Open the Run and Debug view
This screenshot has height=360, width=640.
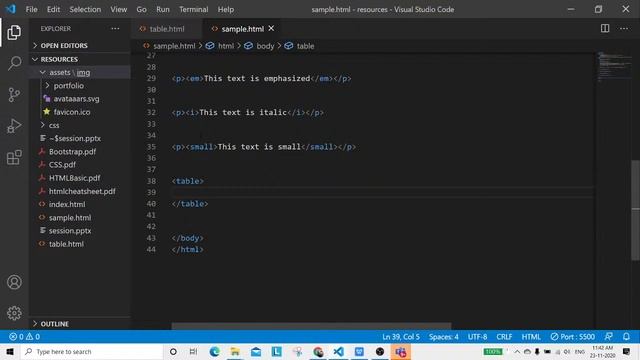pos(14,126)
